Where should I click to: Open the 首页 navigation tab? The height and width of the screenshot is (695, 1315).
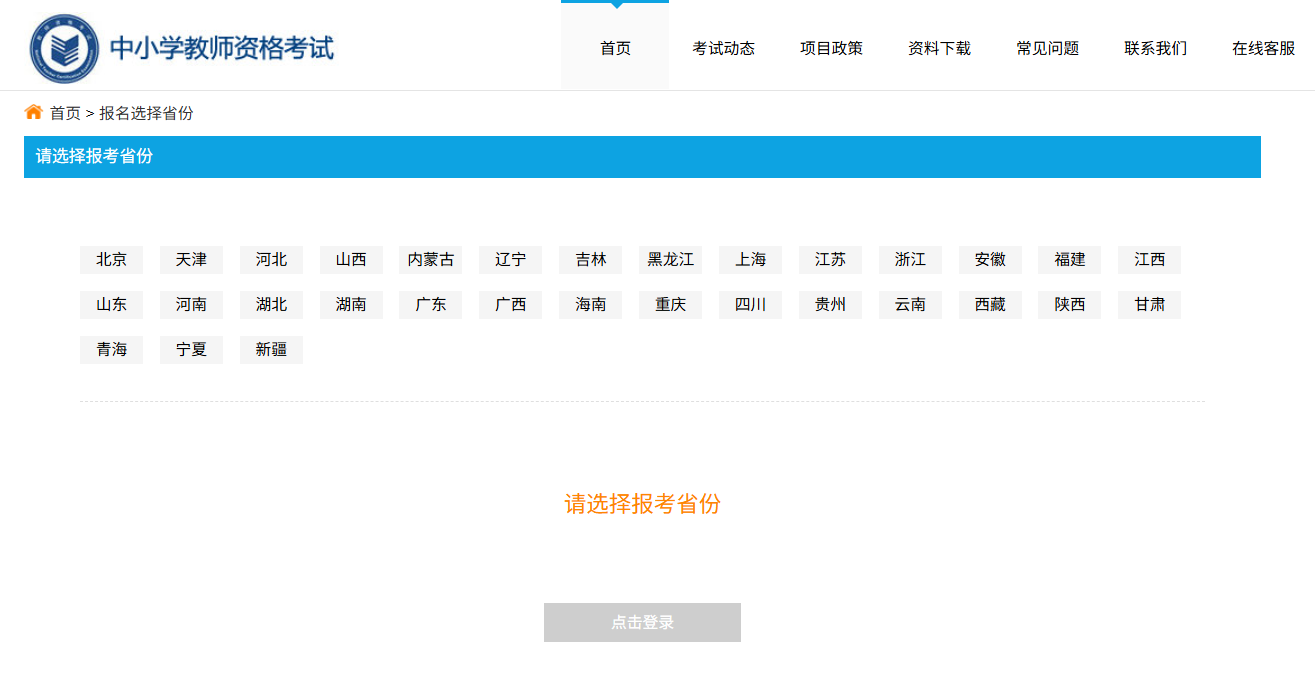point(615,48)
